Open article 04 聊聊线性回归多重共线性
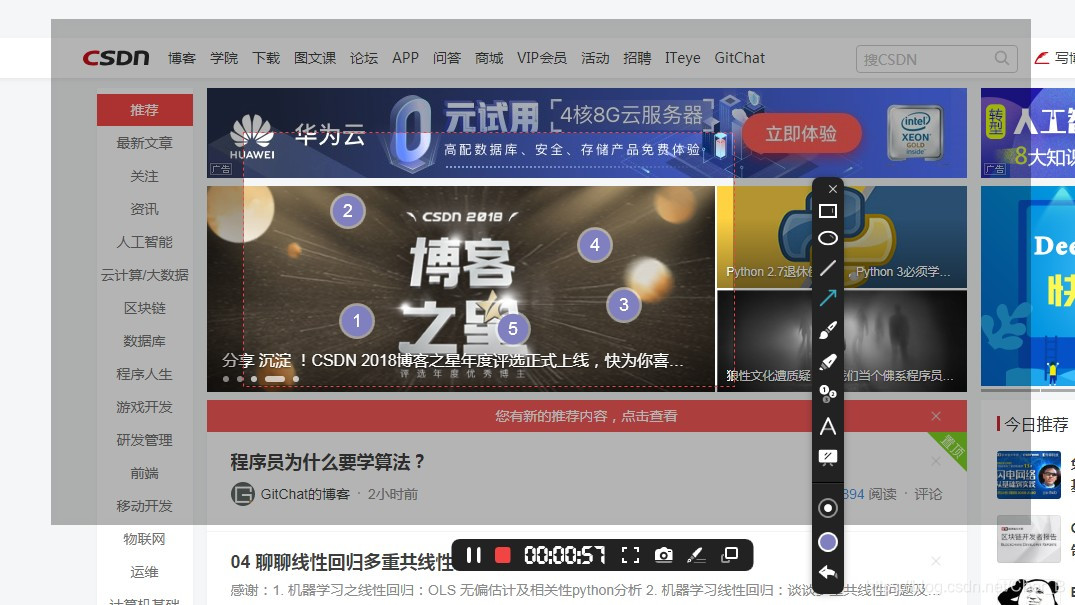The height and width of the screenshot is (605, 1075). (x=341, y=562)
